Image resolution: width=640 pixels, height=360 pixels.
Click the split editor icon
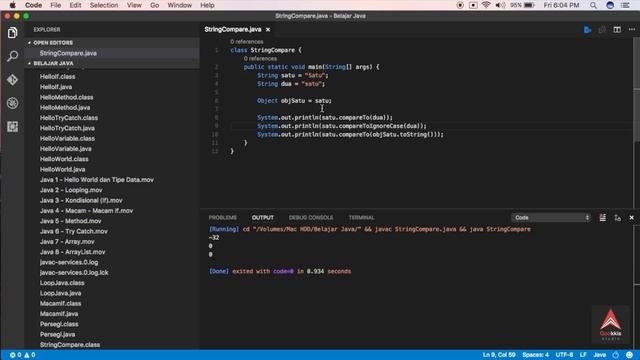(617, 30)
